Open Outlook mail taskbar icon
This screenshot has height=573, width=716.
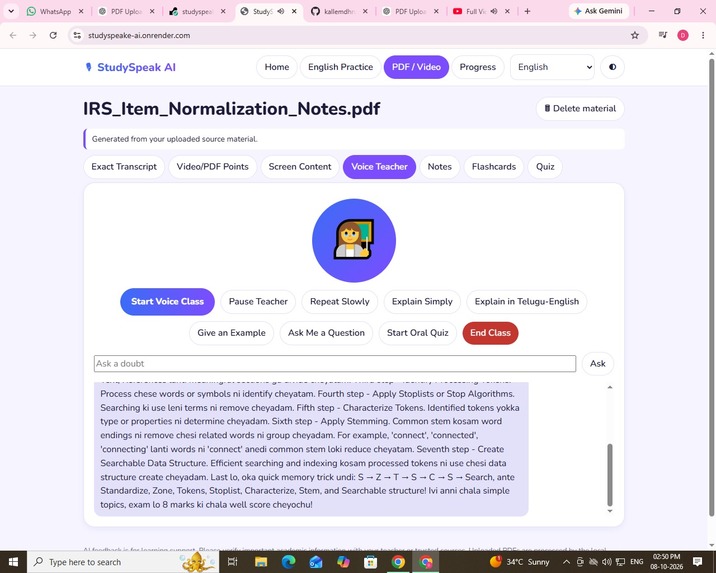(316, 562)
